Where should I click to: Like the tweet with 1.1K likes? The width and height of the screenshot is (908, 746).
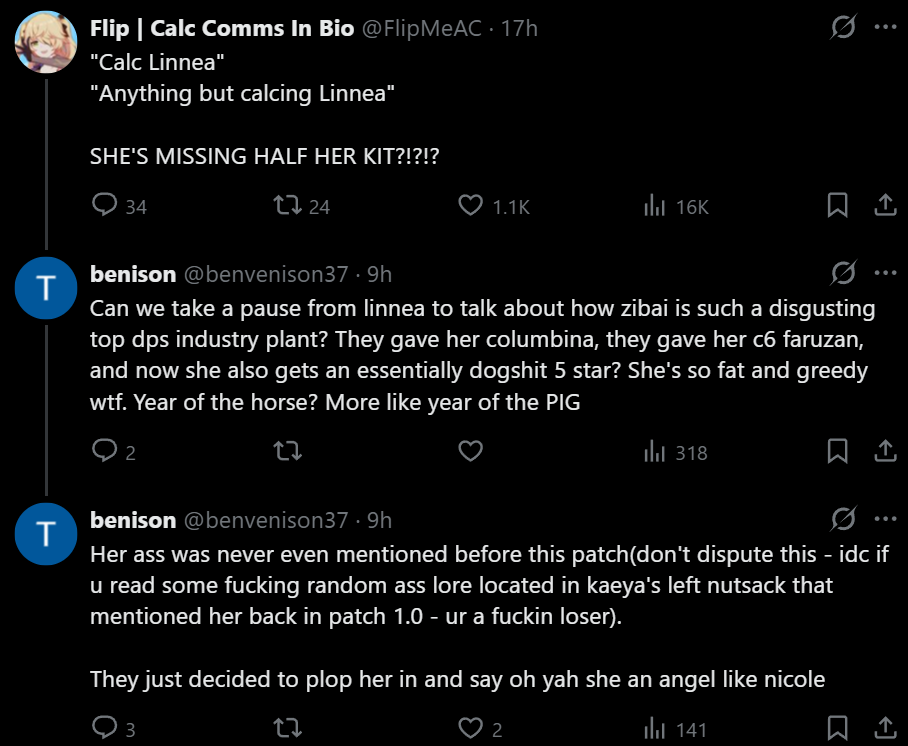[471, 206]
